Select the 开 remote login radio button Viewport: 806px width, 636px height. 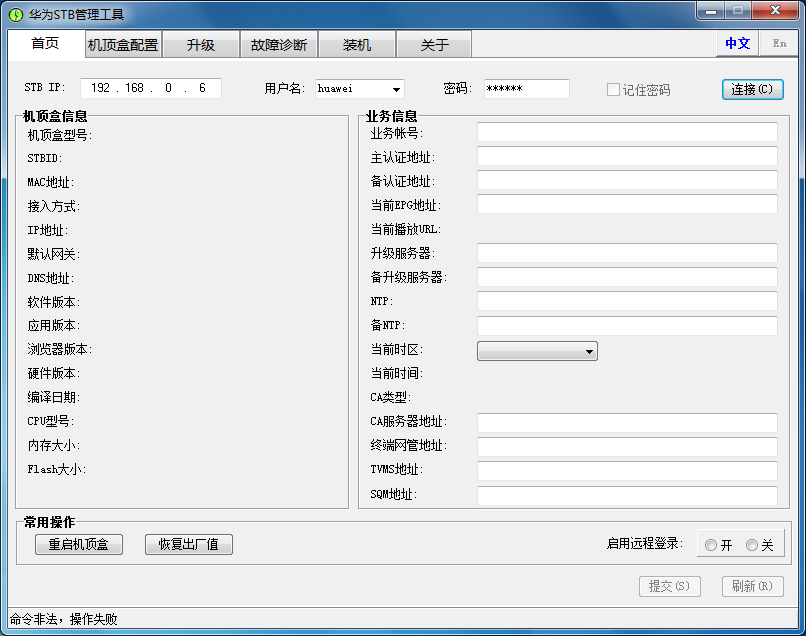pyautogui.click(x=711, y=545)
